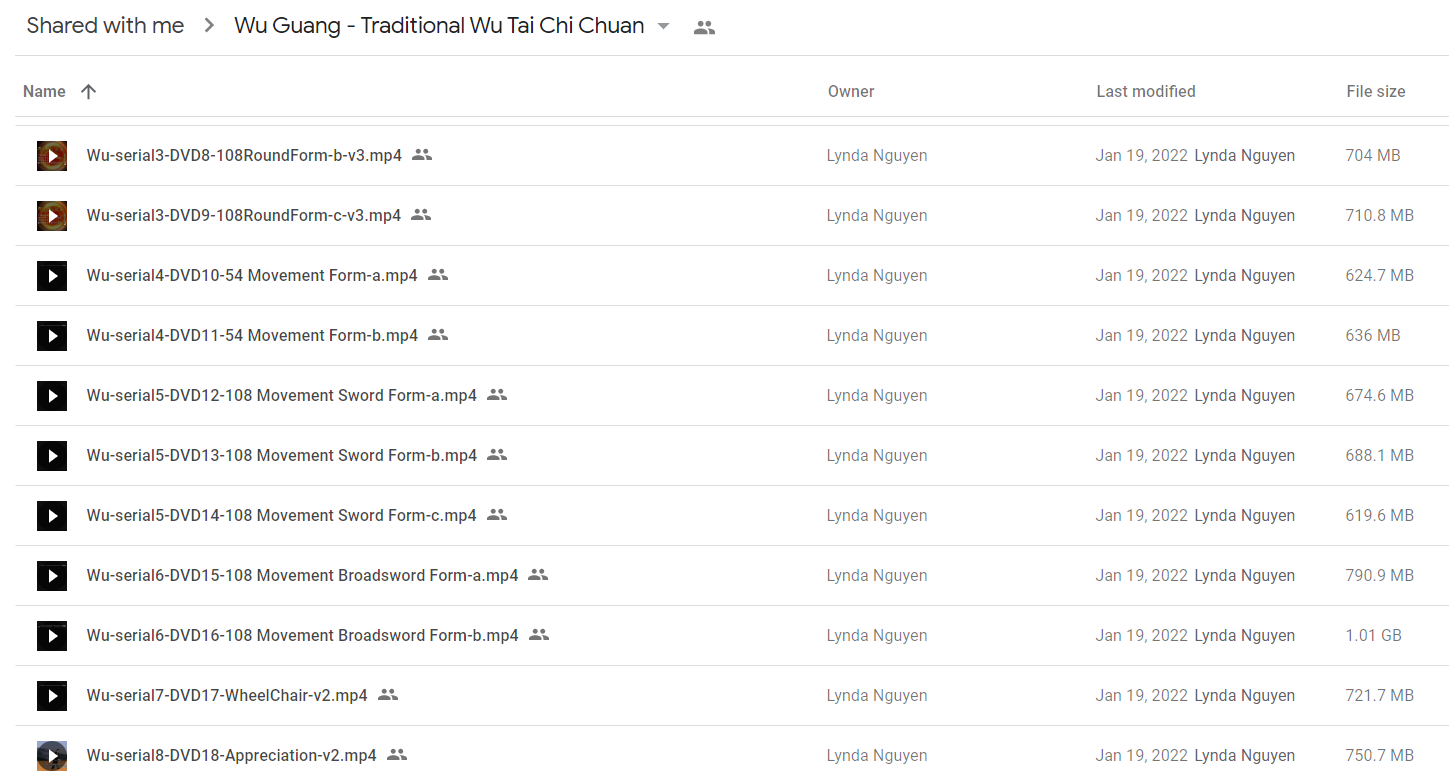Click breadcrumb chevron separator arrow
Viewport: 1449px width, 779px height.
pos(209,26)
